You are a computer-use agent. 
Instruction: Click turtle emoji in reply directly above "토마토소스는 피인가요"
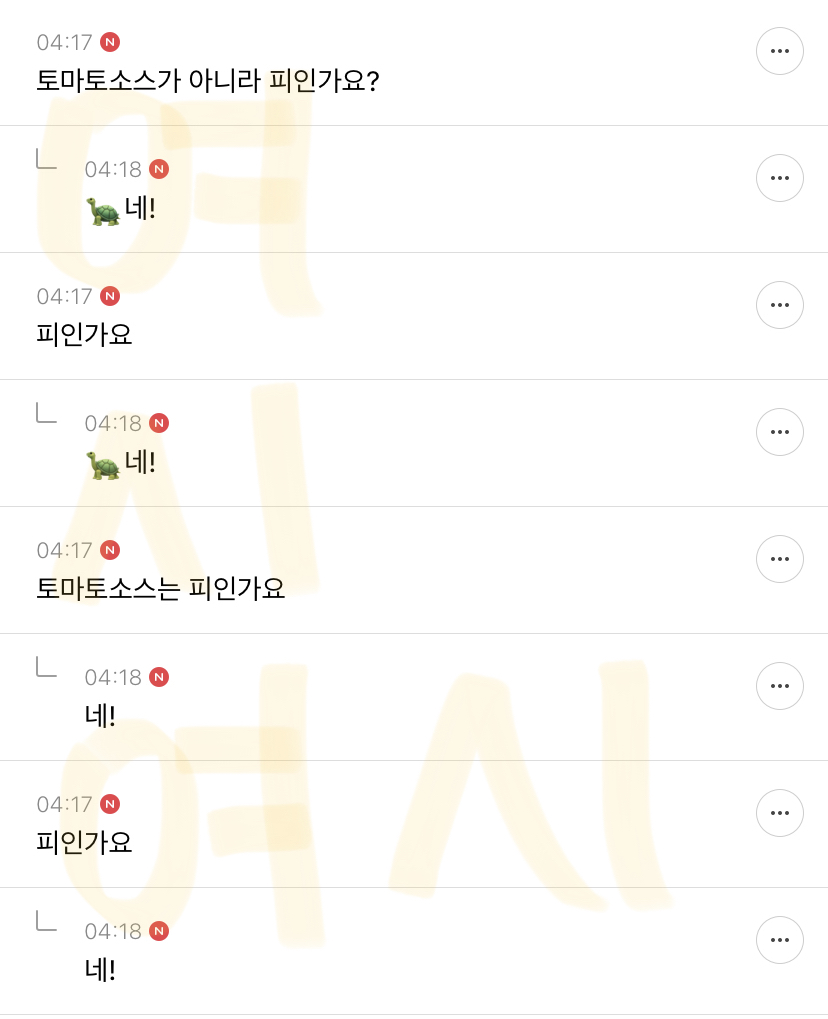point(102,465)
